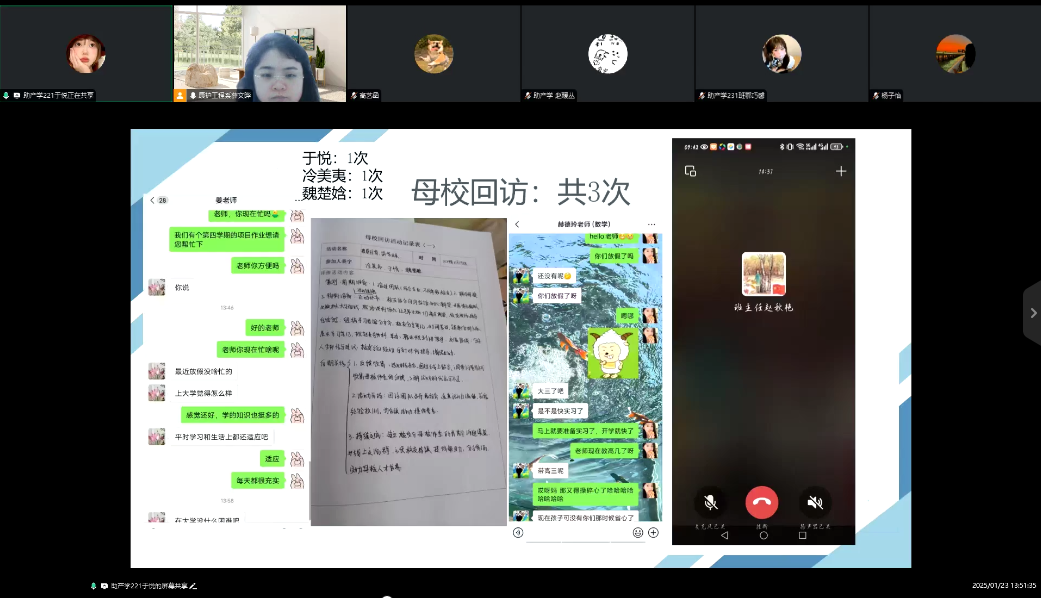
Task: Tap the plus attachment icon in chat
Action: click(653, 533)
